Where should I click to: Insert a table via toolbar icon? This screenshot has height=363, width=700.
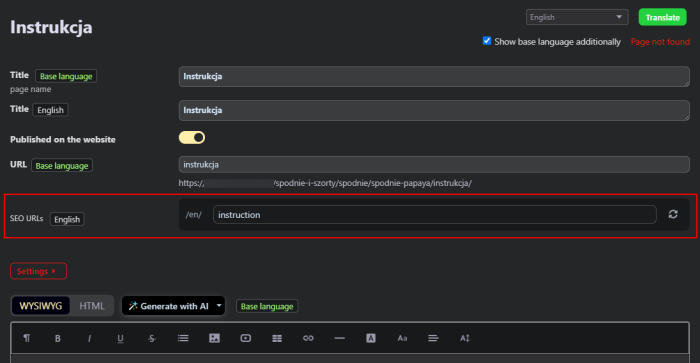pos(277,338)
